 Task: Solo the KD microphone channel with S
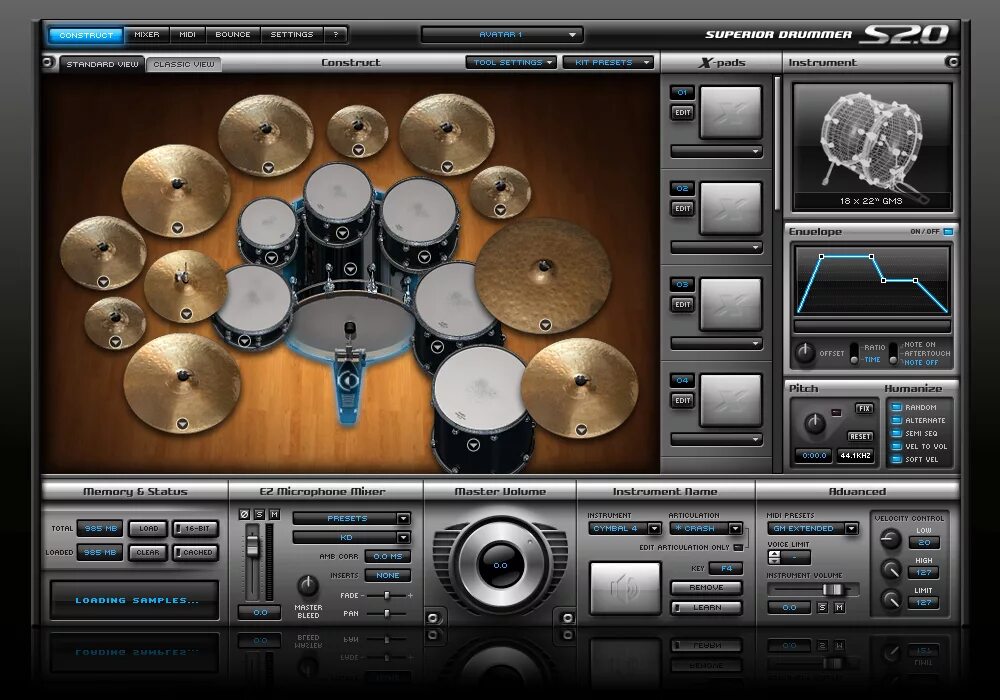(259, 514)
